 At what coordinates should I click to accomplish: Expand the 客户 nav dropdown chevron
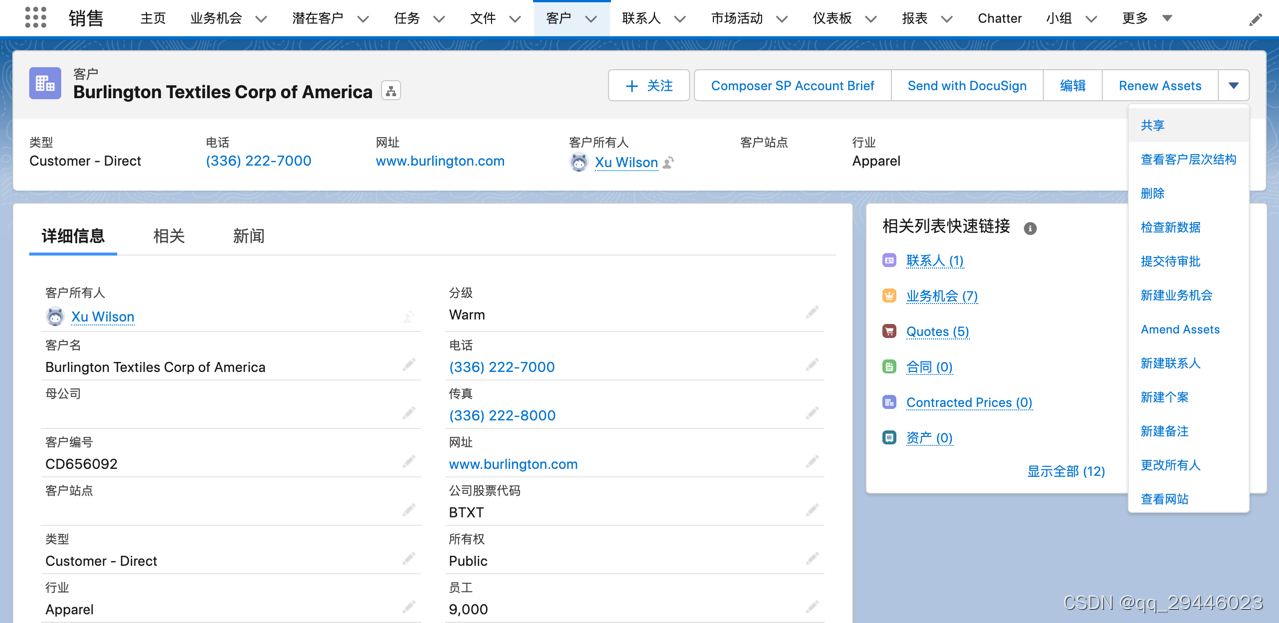(x=591, y=19)
